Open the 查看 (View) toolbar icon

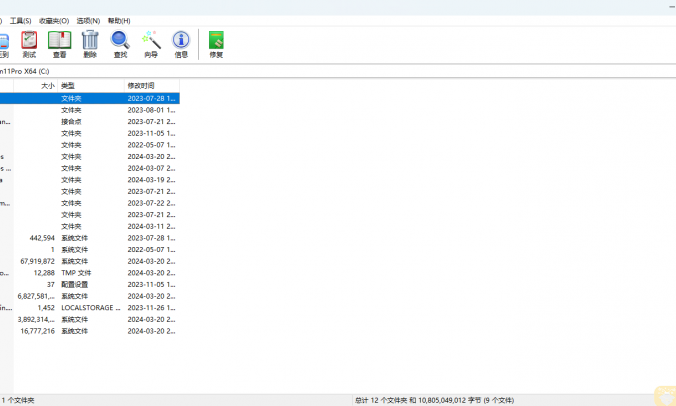(59, 44)
